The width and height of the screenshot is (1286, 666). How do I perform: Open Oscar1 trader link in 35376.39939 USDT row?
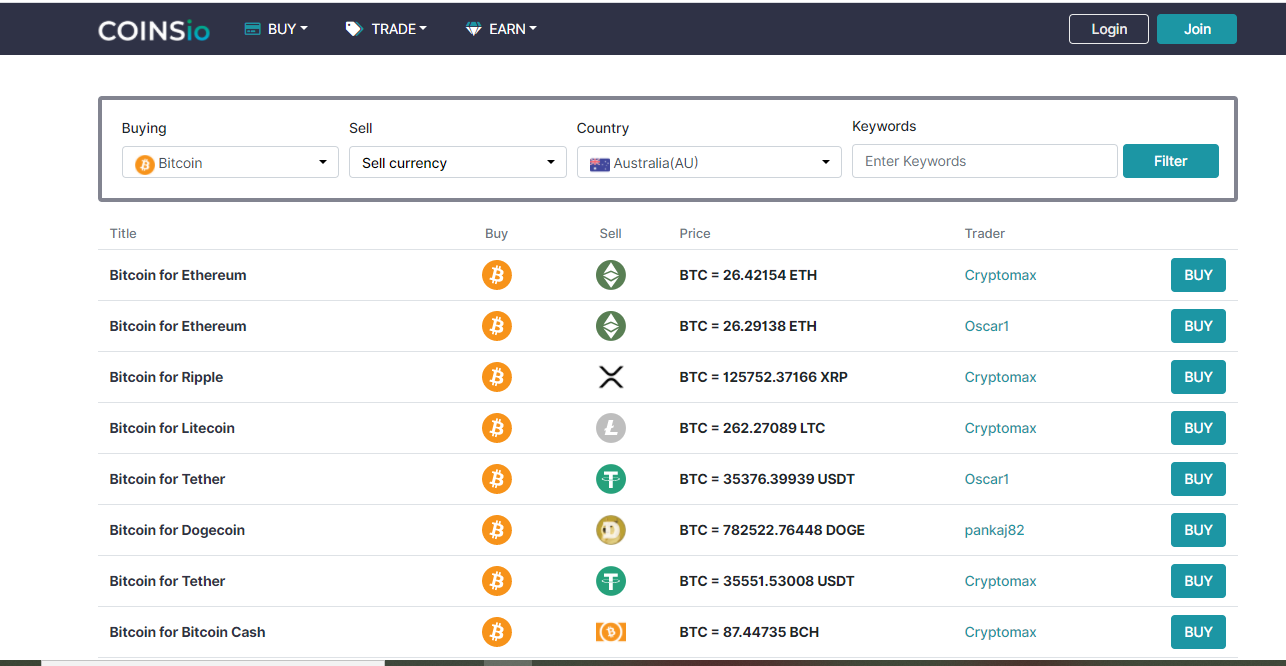pyautogui.click(x=987, y=479)
